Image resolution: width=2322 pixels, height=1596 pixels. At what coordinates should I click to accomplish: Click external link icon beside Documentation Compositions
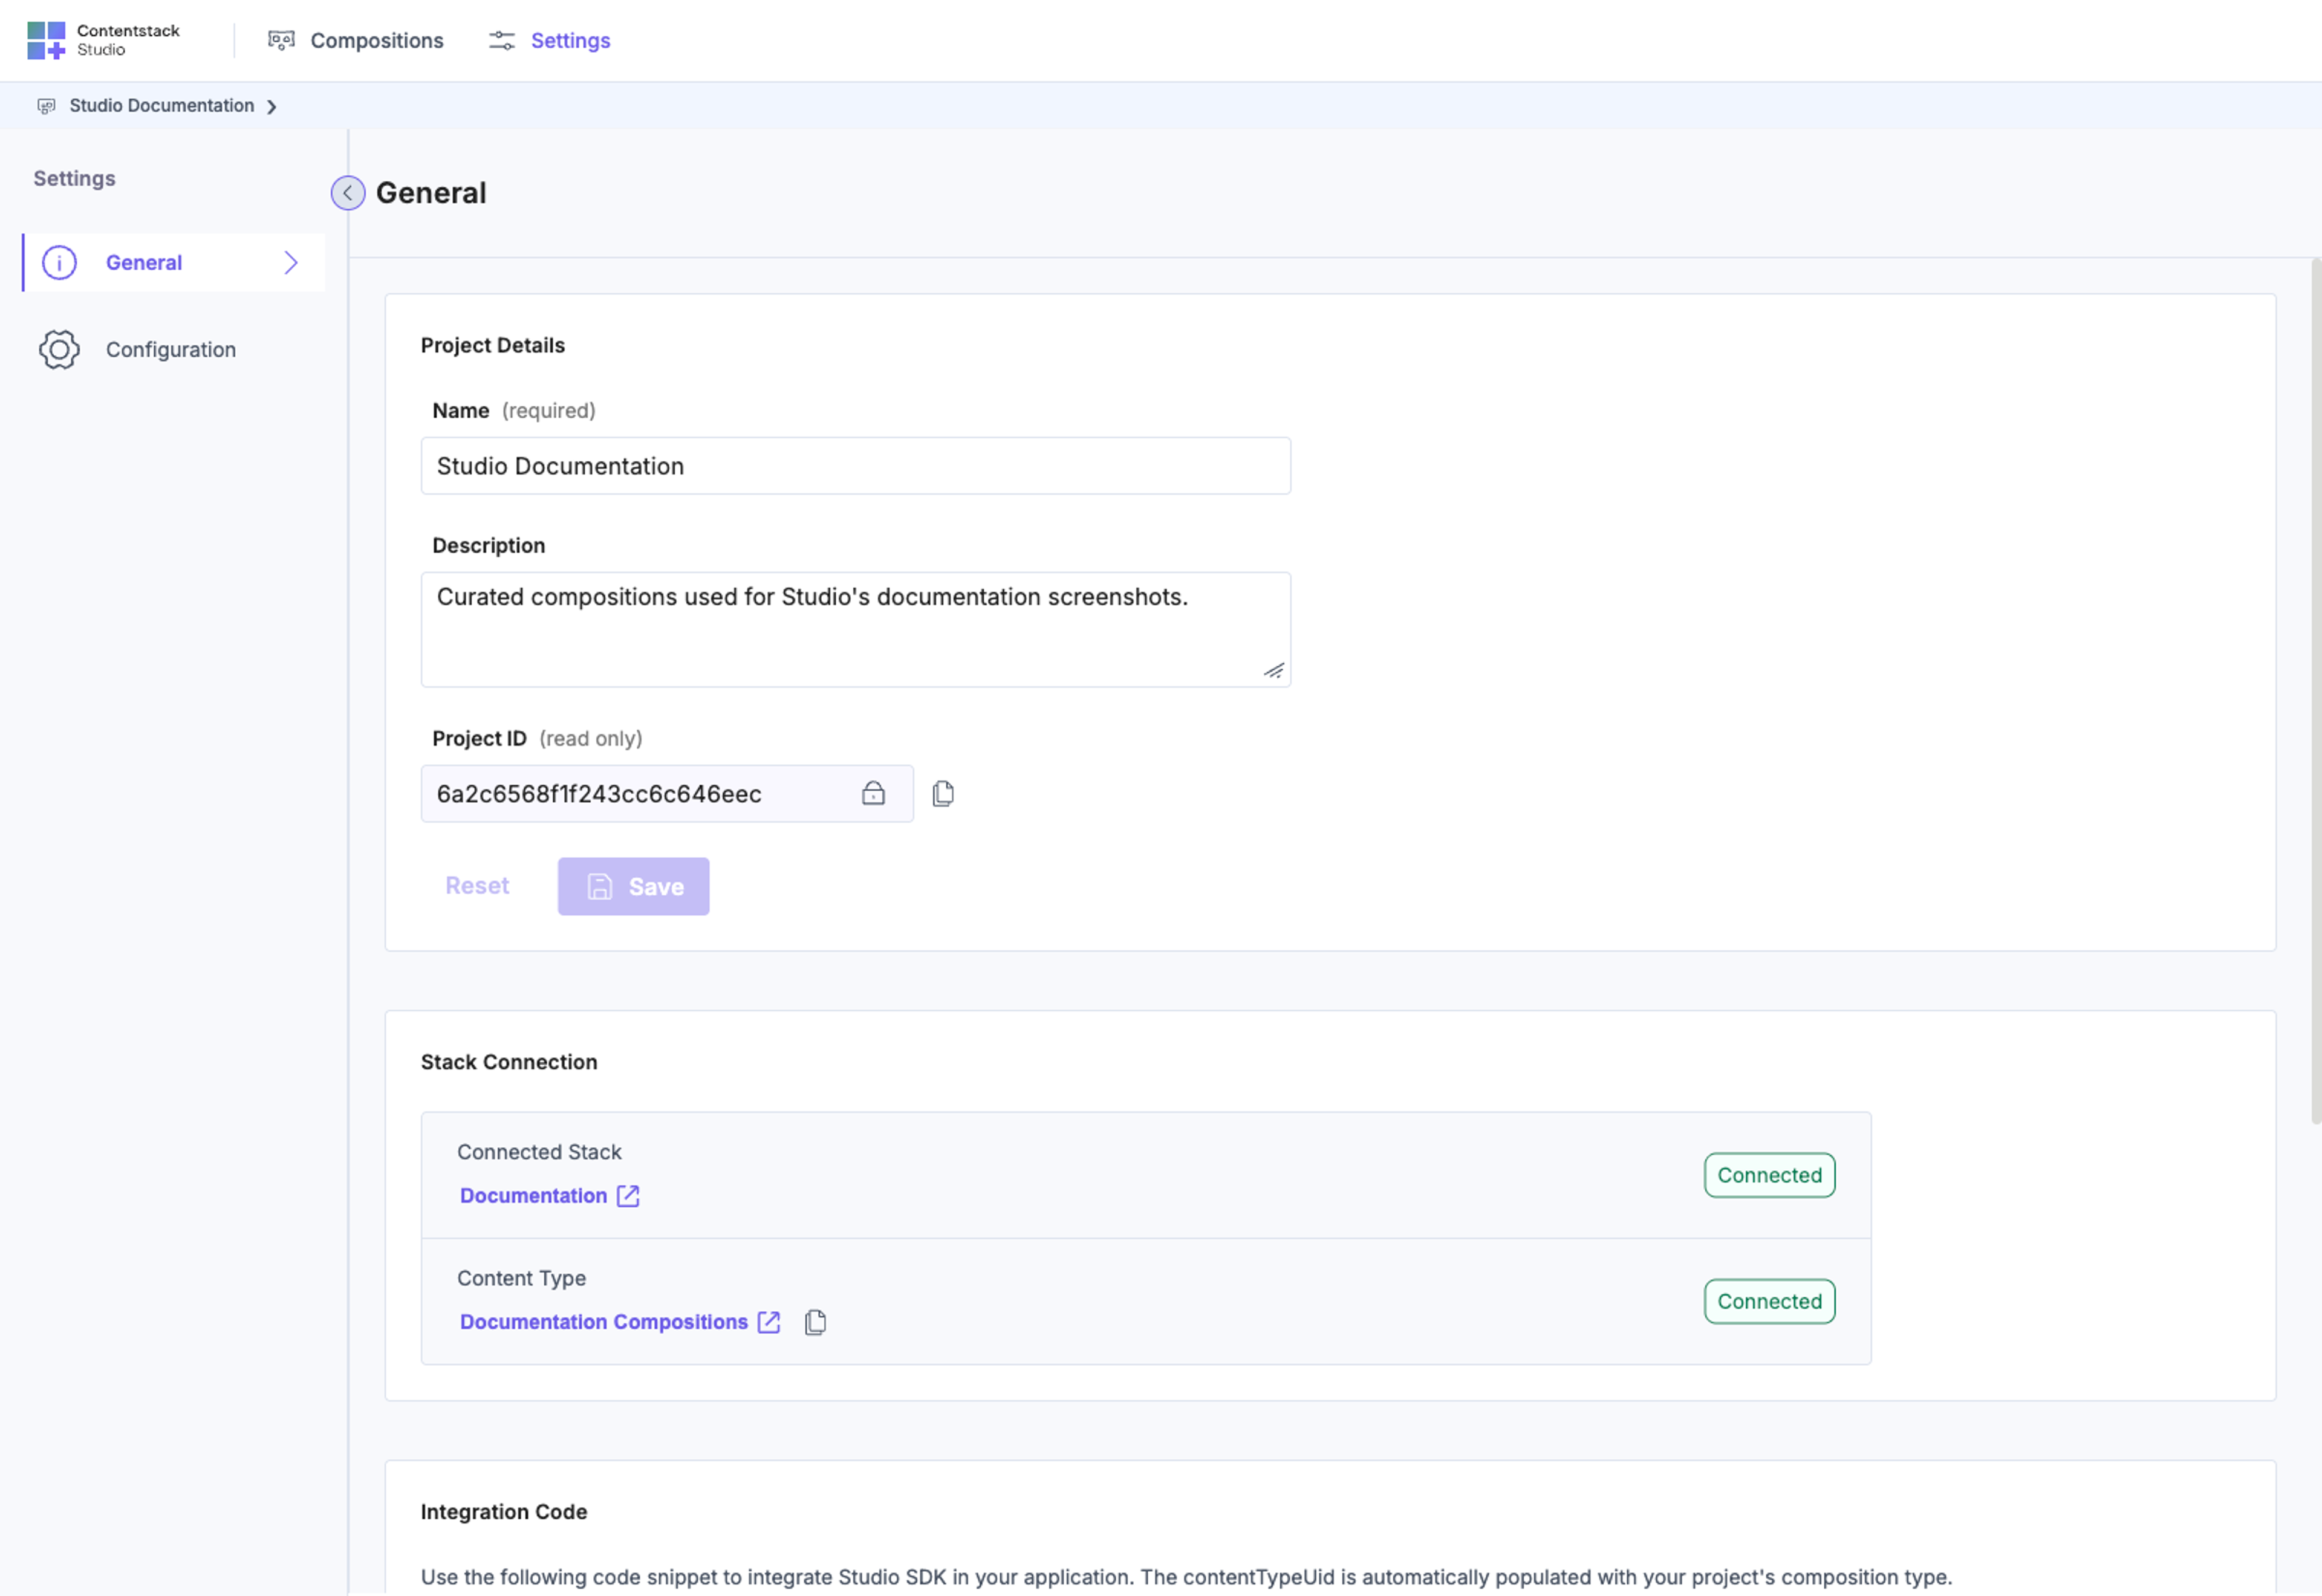point(768,1322)
